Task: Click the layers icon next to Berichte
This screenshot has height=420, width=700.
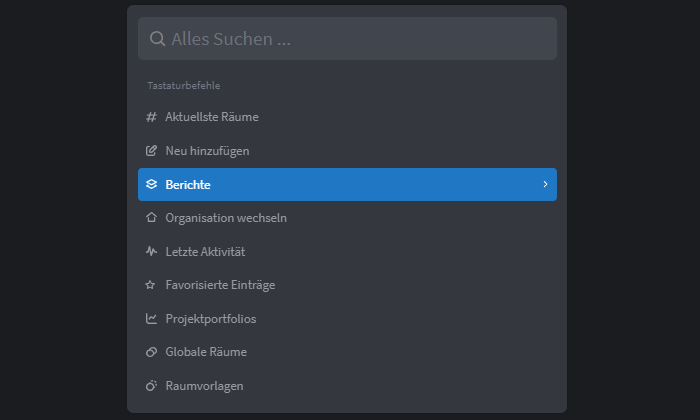Action: [151, 184]
